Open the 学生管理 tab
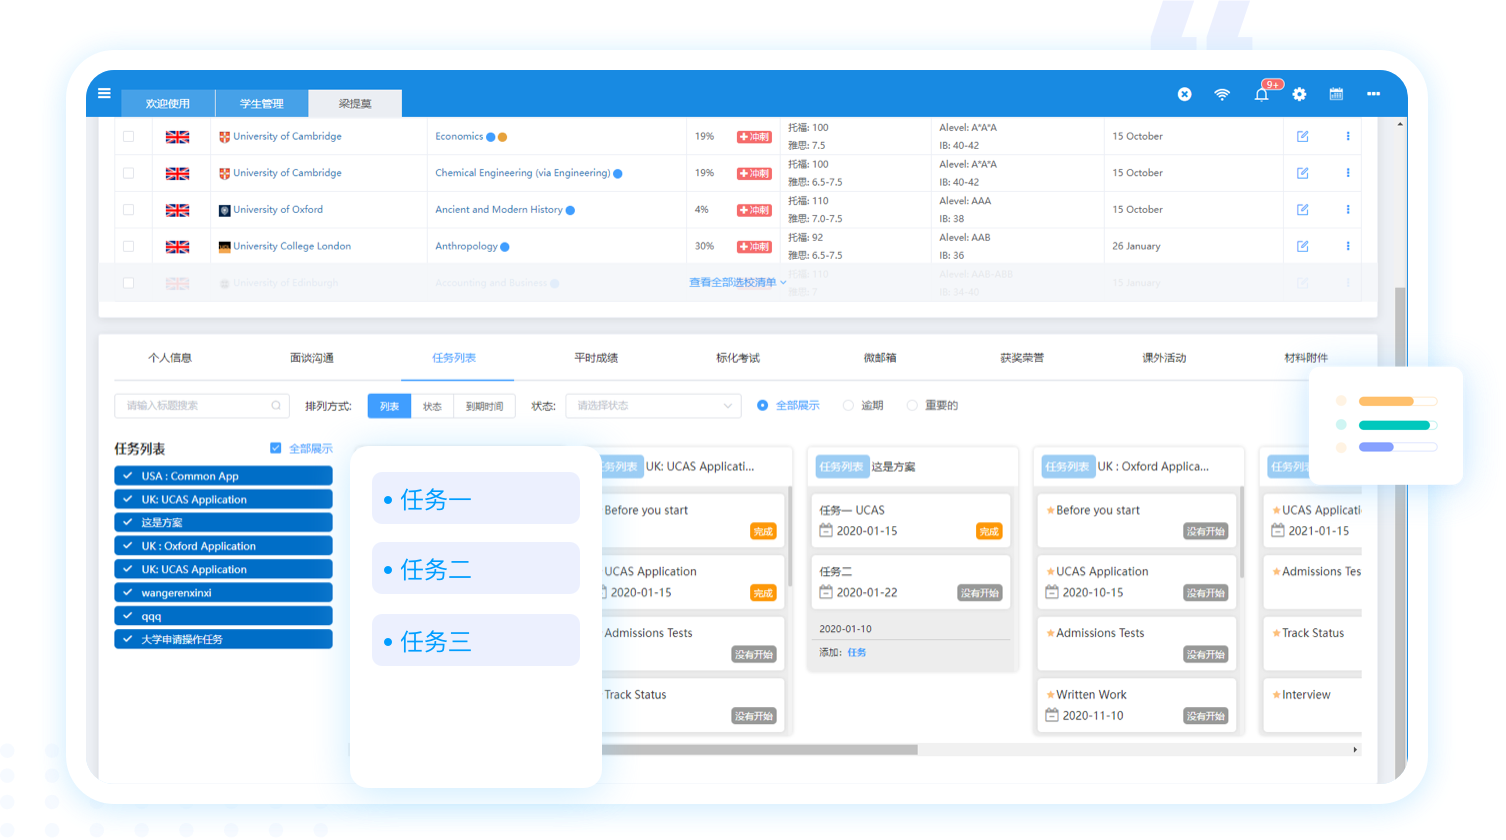 tap(261, 104)
